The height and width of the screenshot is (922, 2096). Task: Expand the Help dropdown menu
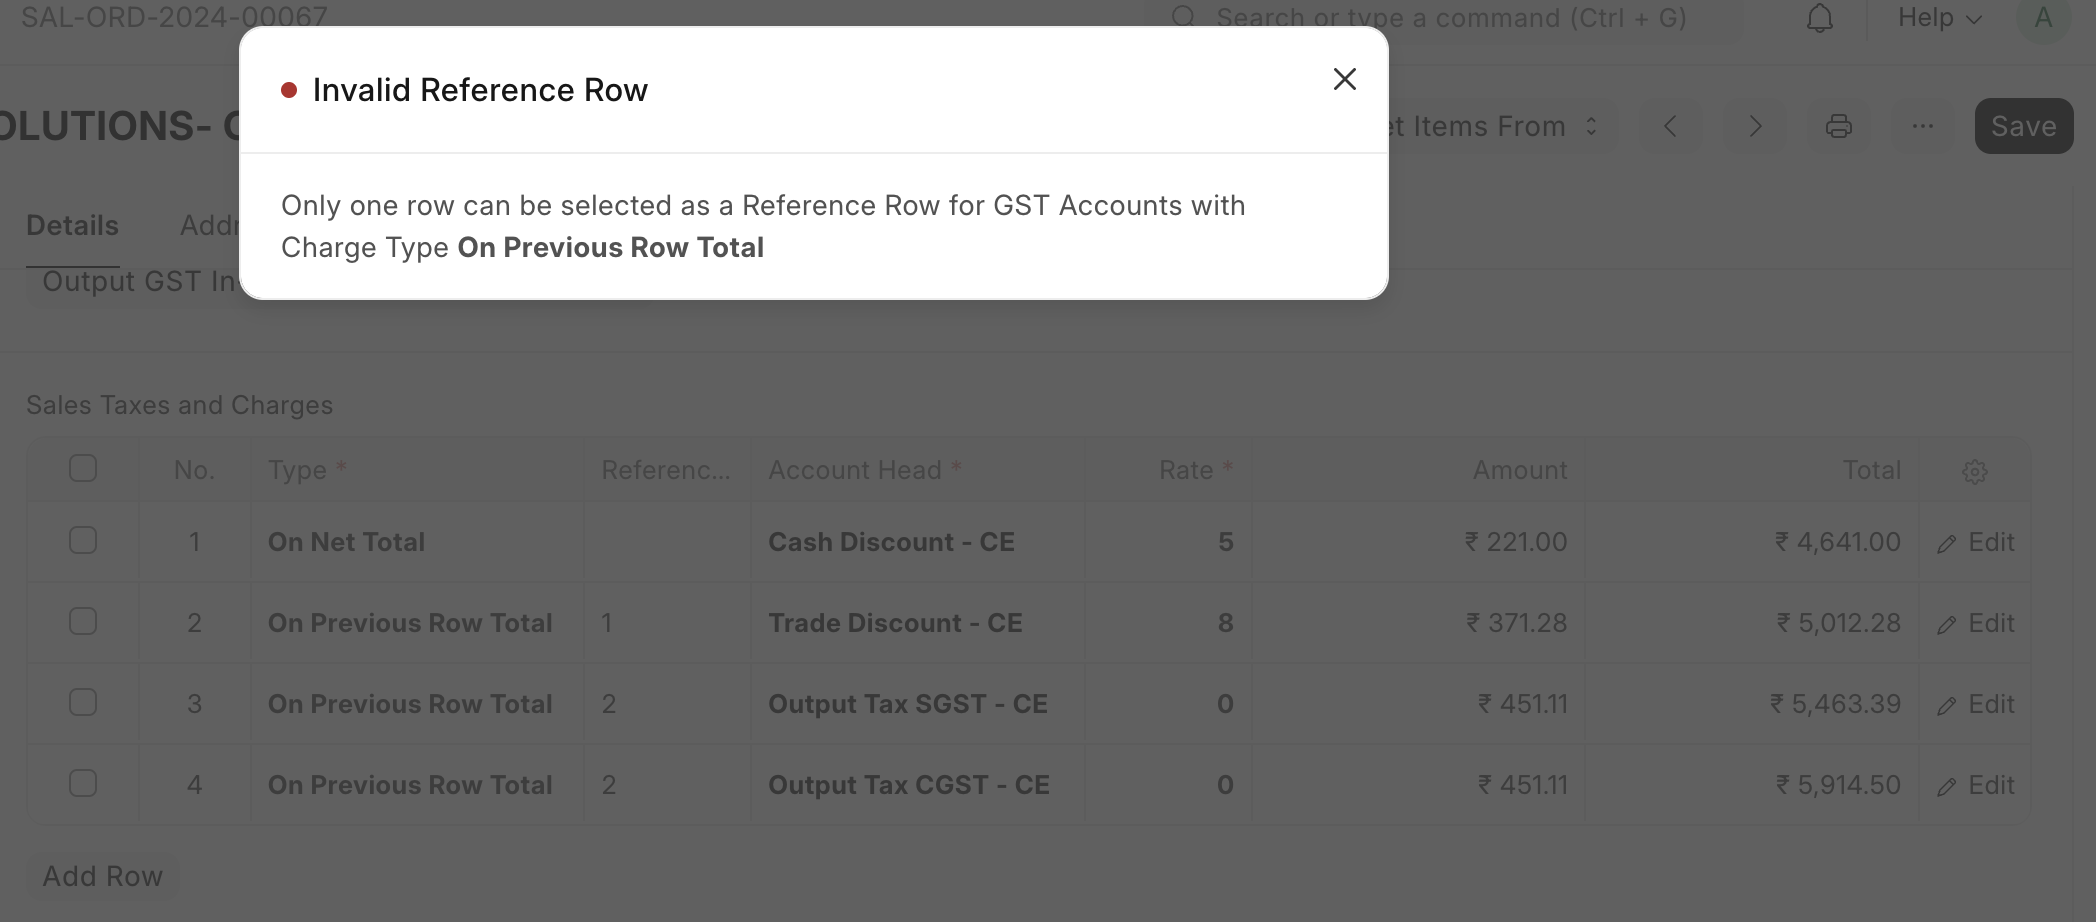(x=1939, y=18)
